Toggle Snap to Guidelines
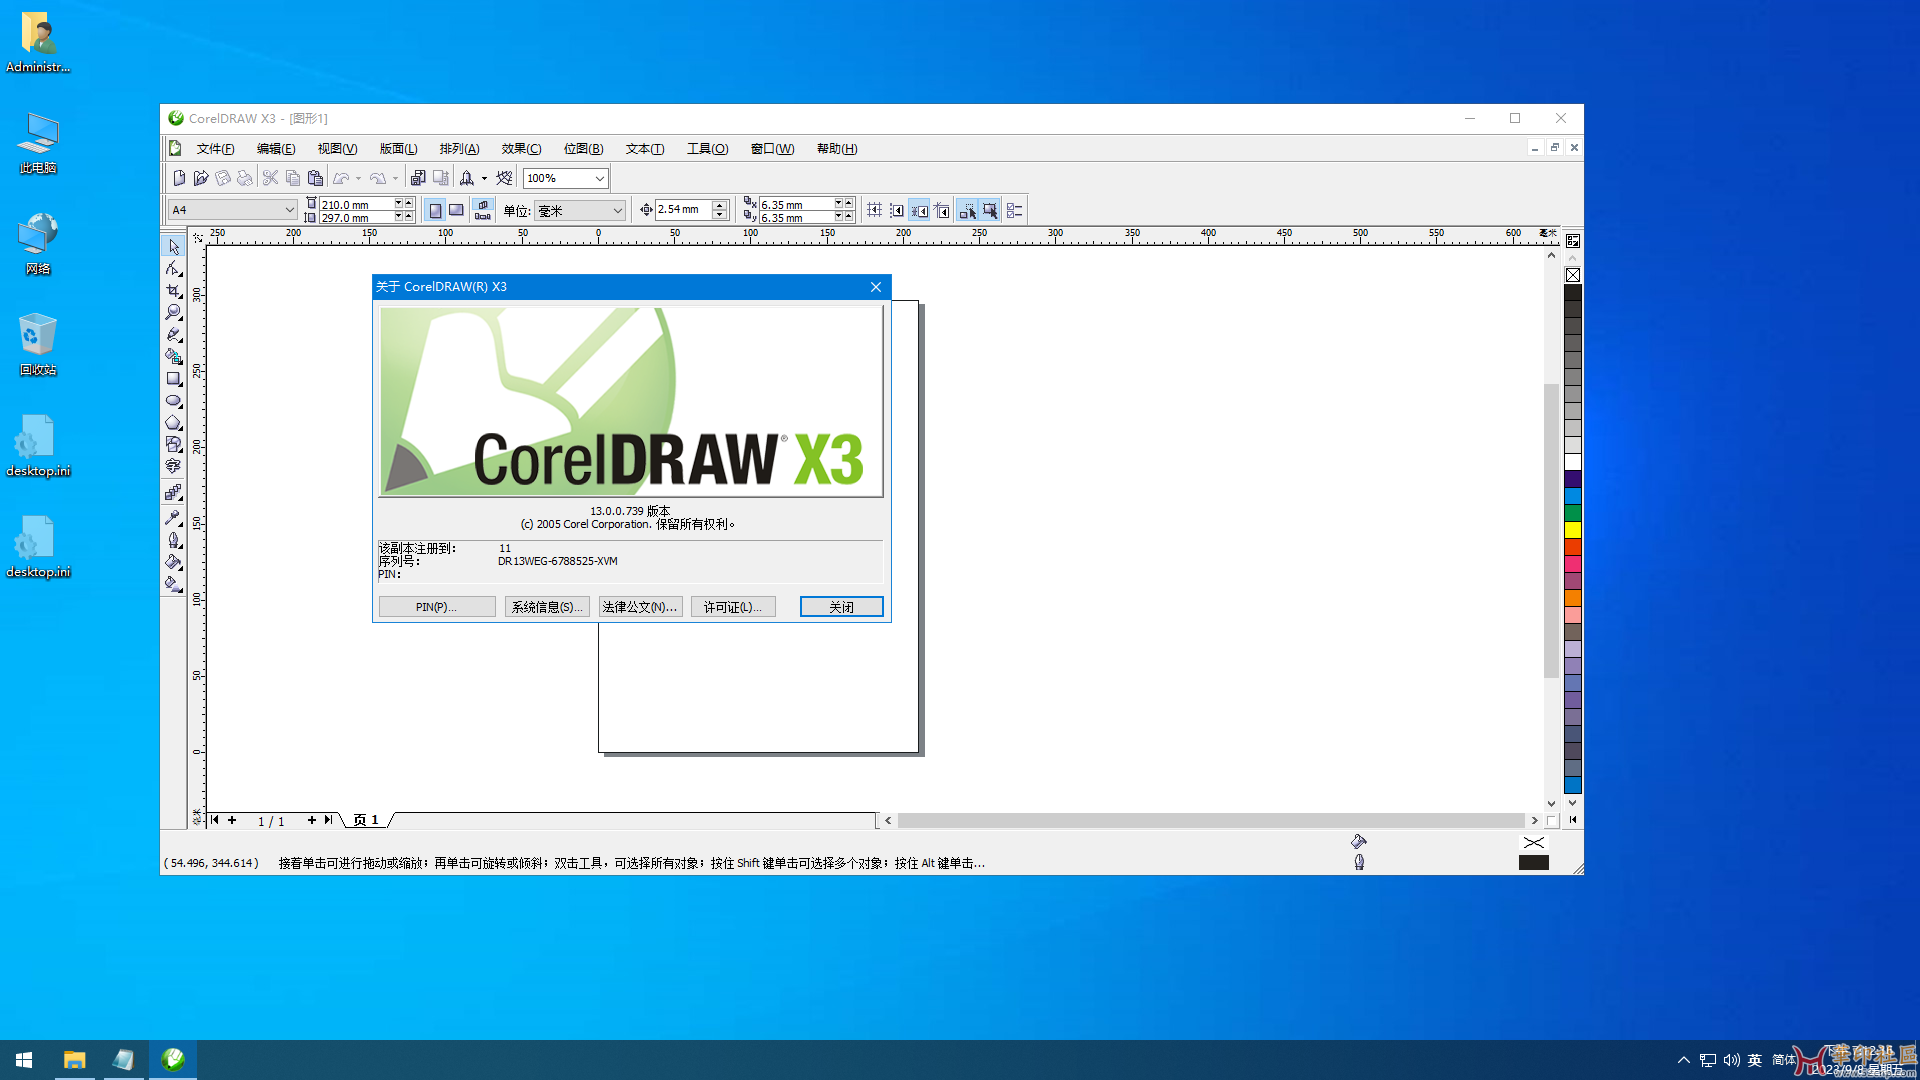1920x1080 pixels. (897, 210)
